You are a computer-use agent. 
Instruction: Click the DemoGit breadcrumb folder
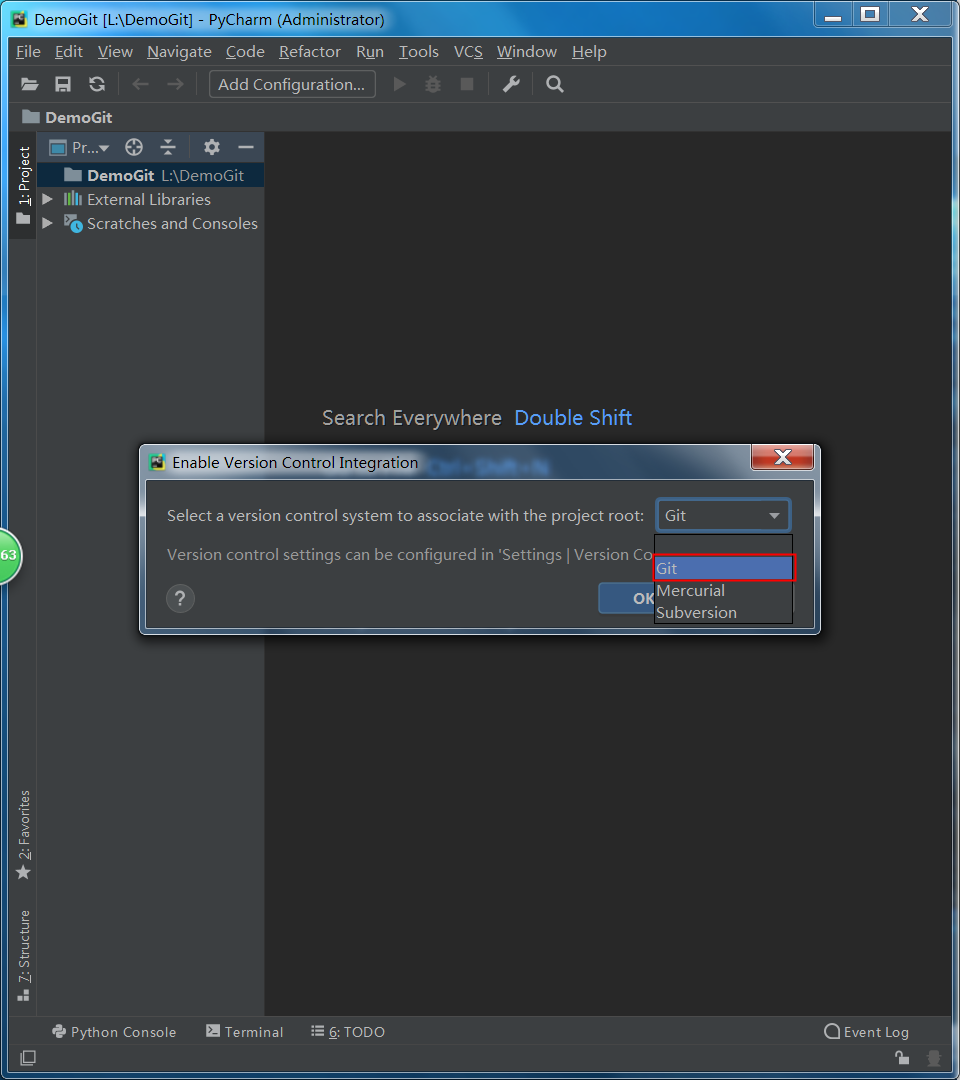(x=67, y=117)
